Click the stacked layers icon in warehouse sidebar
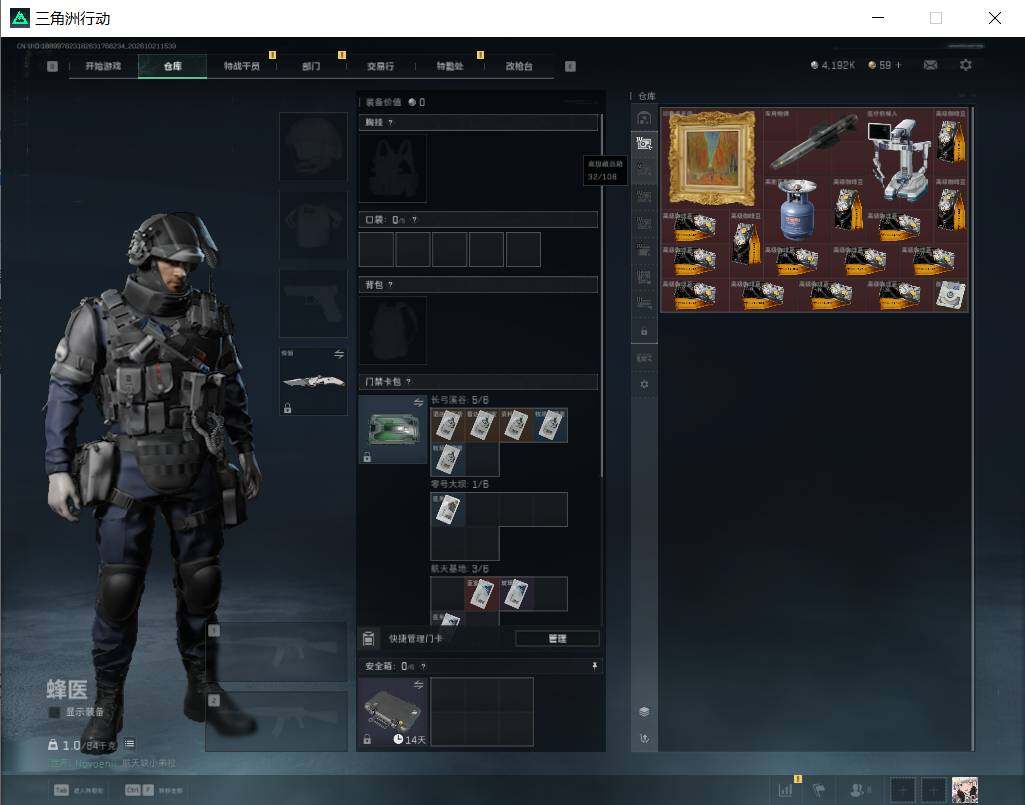The width and height of the screenshot is (1025, 805). pos(644,711)
